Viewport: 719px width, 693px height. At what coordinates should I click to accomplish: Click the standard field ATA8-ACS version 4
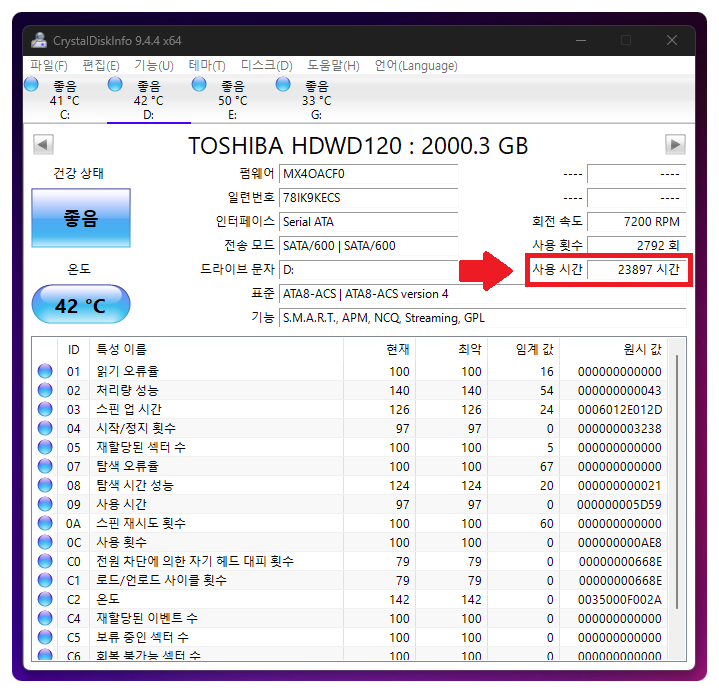(482, 294)
